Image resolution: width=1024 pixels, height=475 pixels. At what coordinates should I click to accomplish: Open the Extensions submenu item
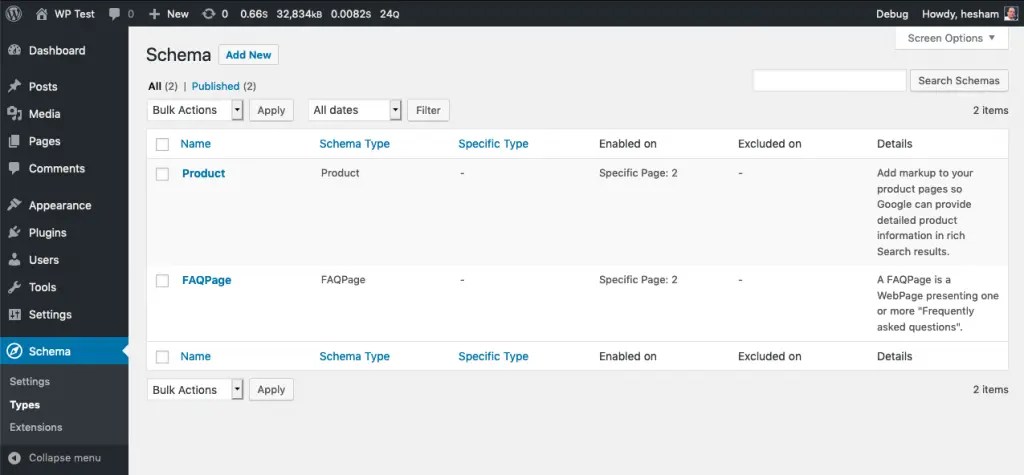click(36, 427)
